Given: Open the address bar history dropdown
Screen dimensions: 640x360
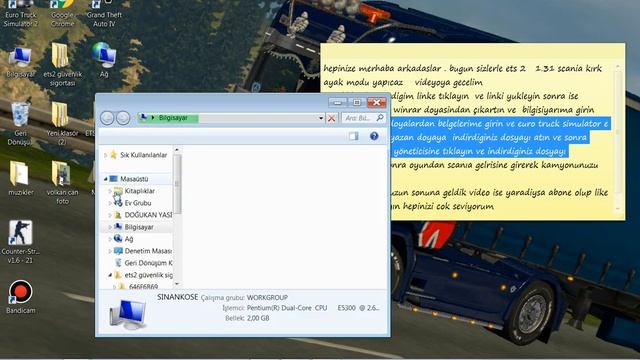Looking at the screenshot, I should coord(321,118).
